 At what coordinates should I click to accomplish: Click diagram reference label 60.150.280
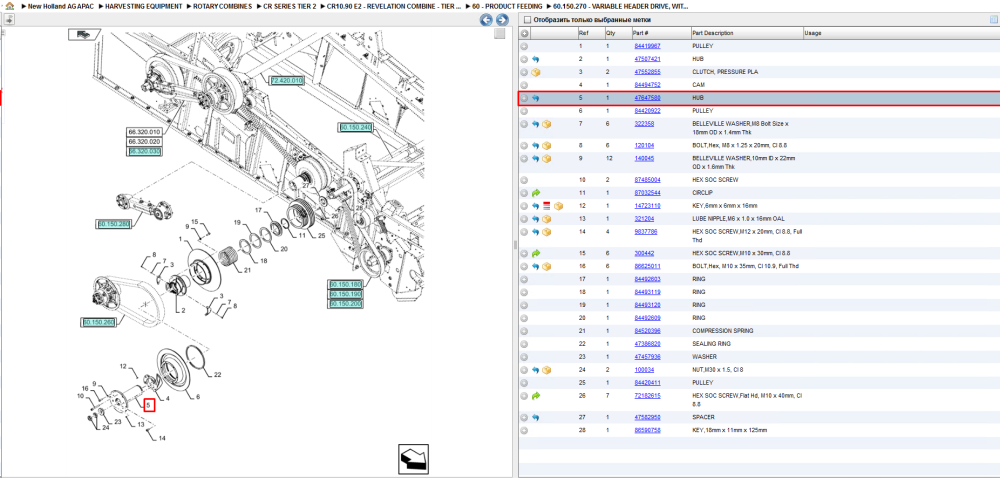[x=114, y=224]
